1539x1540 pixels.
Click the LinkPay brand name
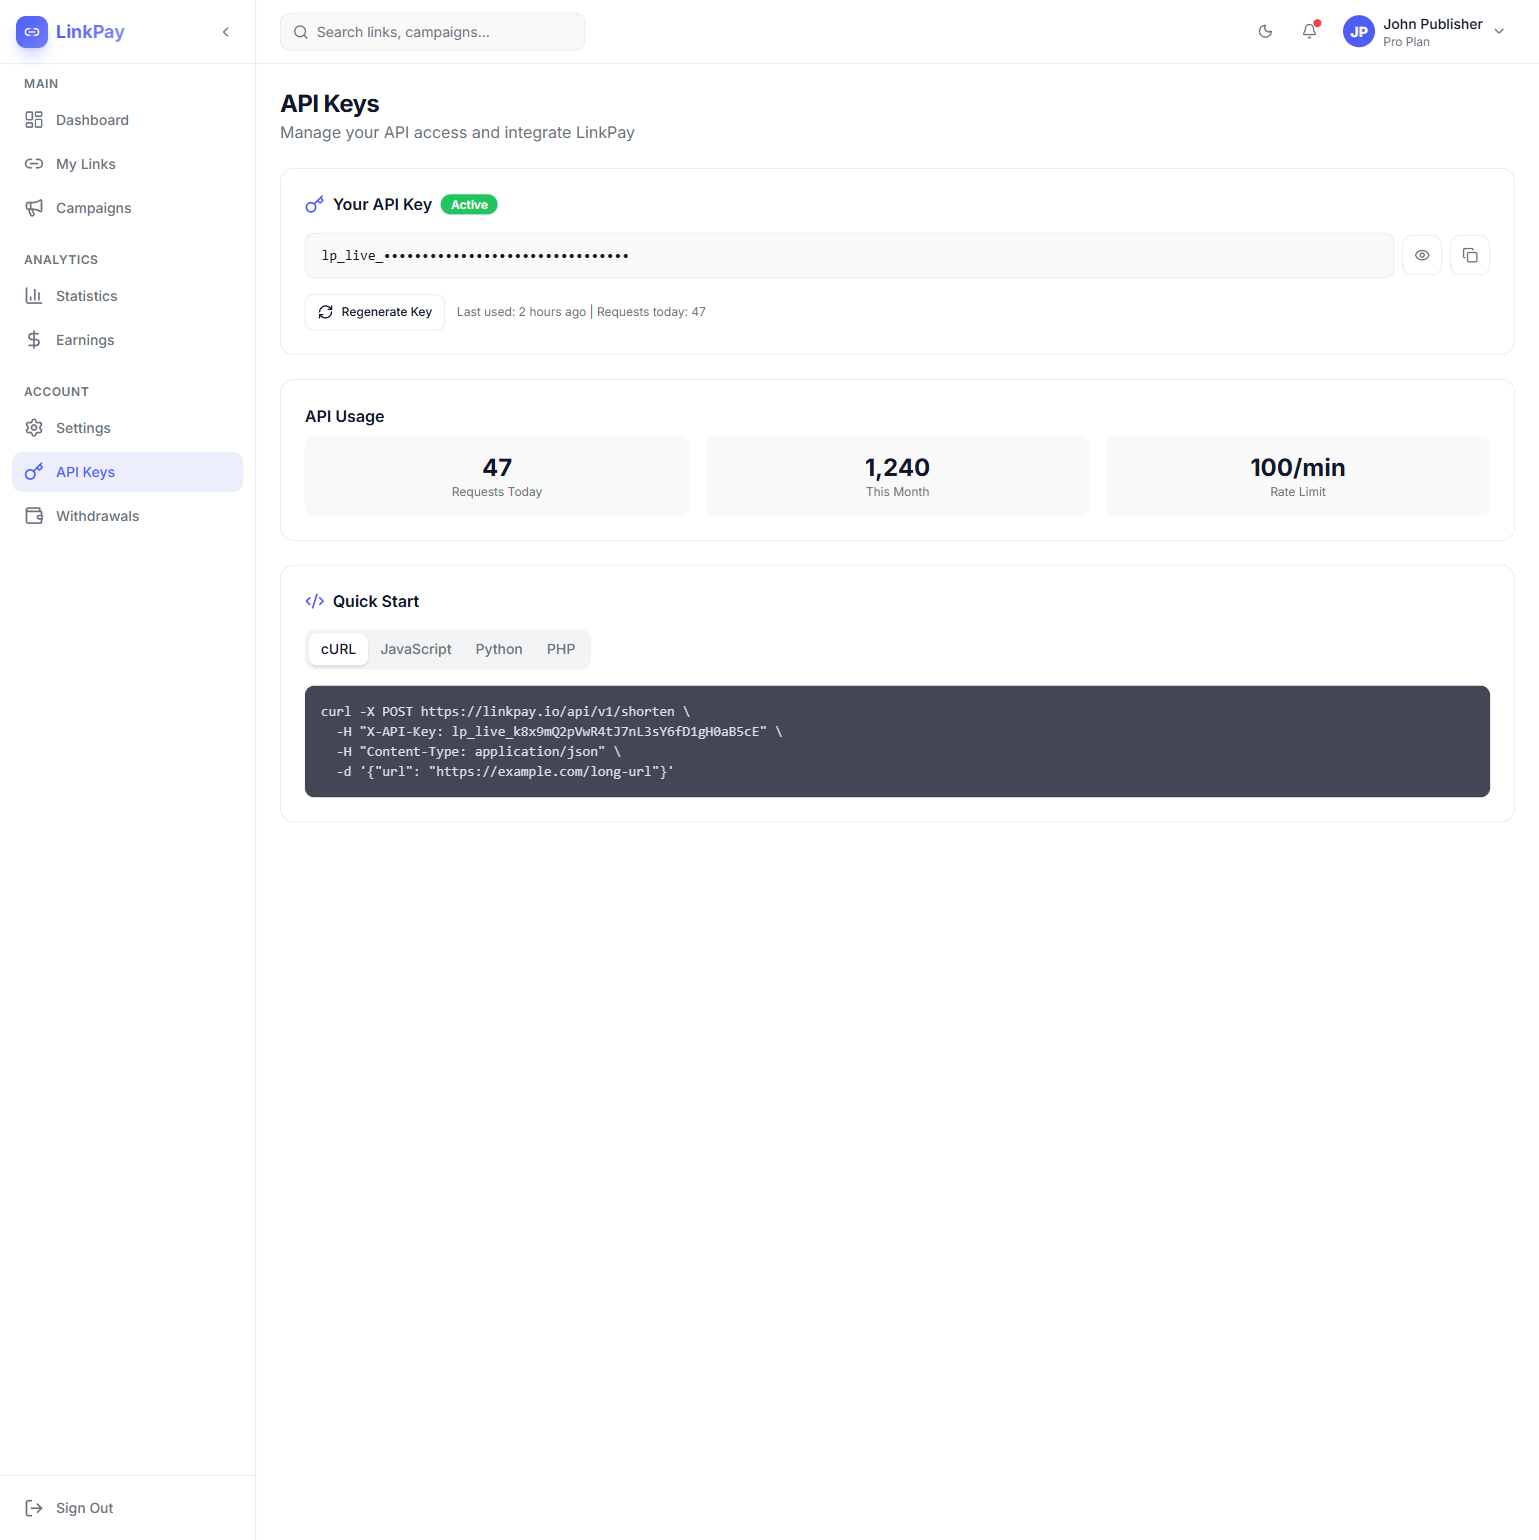coord(90,32)
